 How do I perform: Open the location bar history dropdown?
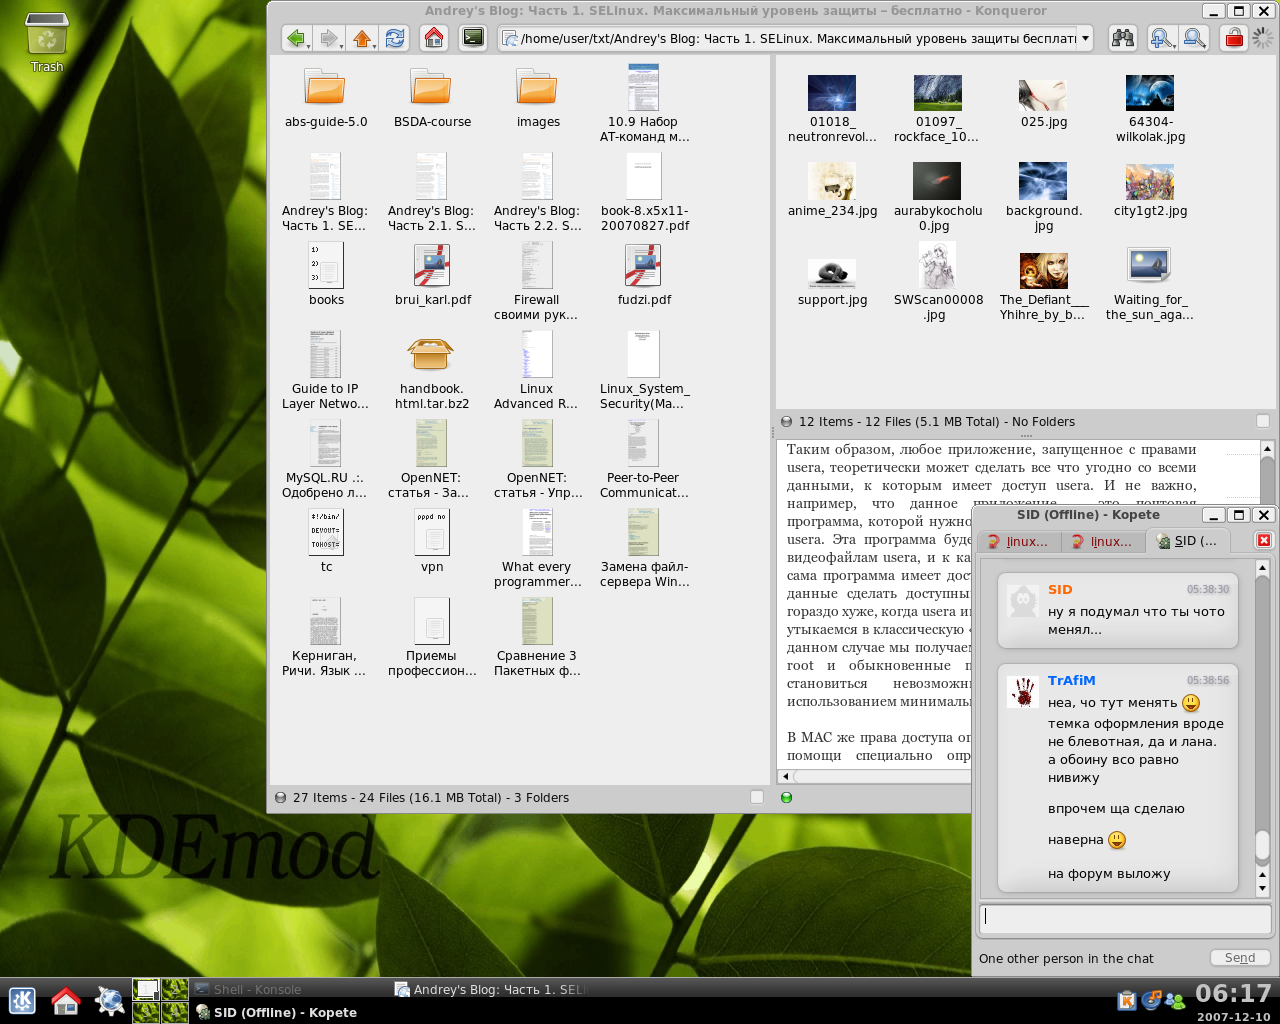click(x=1085, y=38)
